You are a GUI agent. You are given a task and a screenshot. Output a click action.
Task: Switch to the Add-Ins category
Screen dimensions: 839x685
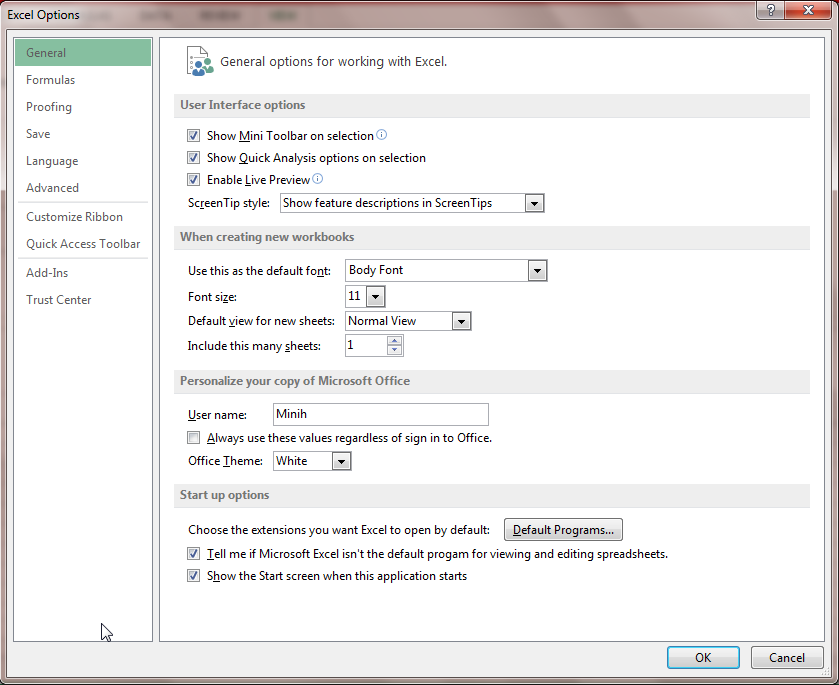coord(83,272)
